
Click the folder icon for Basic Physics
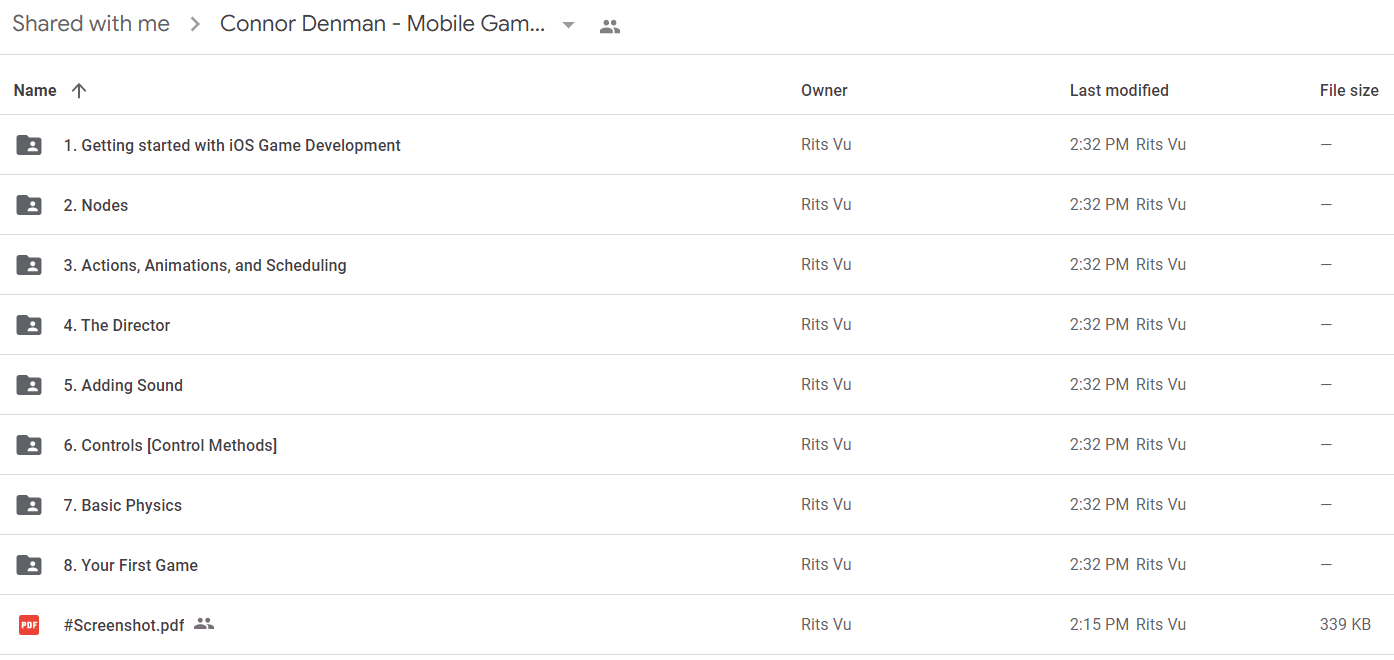(x=29, y=505)
